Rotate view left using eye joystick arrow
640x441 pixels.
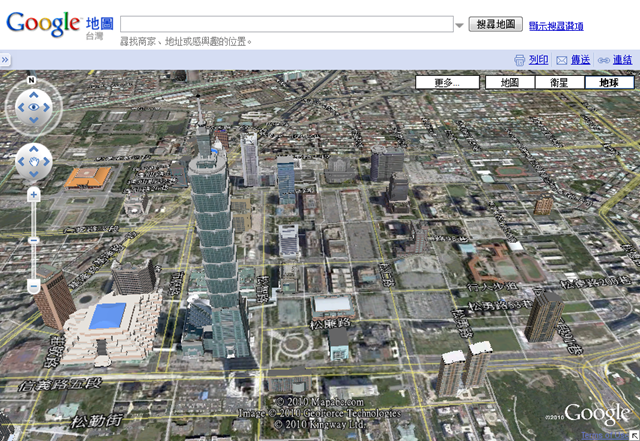point(20,107)
